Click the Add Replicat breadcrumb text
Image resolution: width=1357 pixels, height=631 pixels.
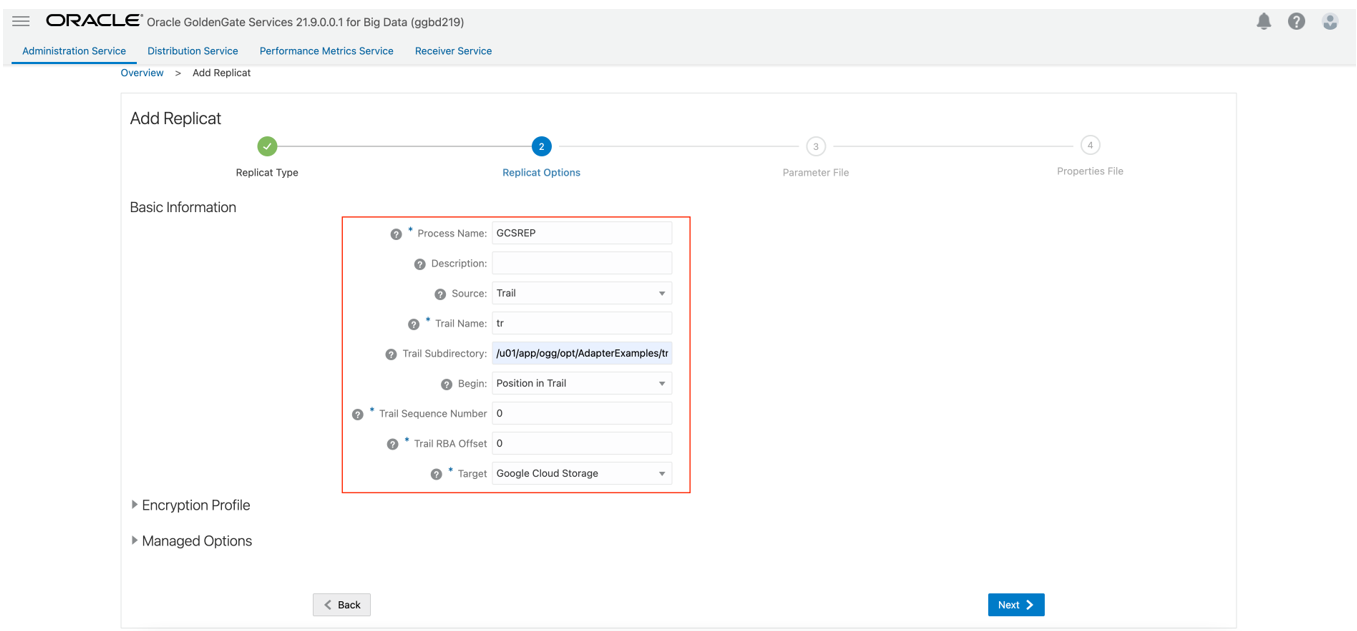[221, 73]
